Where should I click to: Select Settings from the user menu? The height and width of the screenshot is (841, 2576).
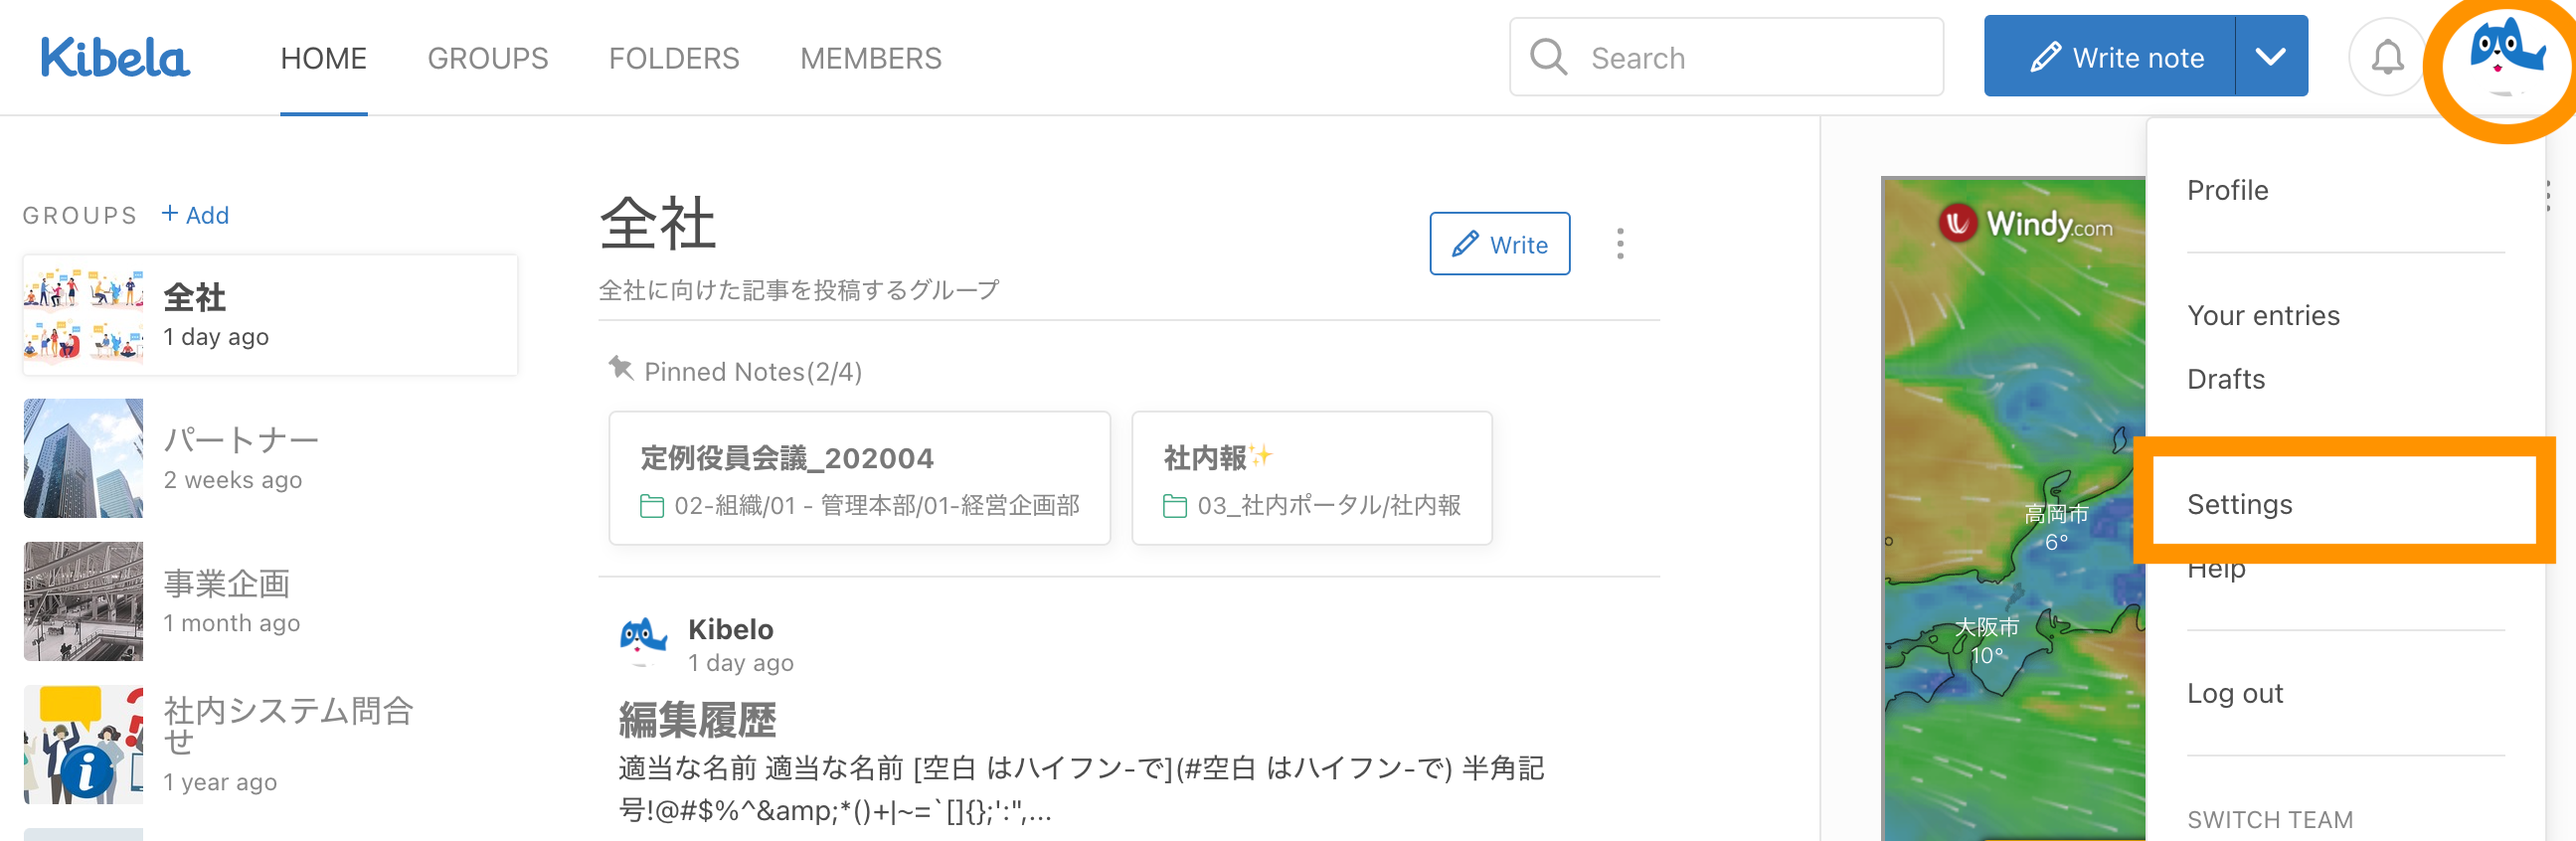click(x=2239, y=504)
